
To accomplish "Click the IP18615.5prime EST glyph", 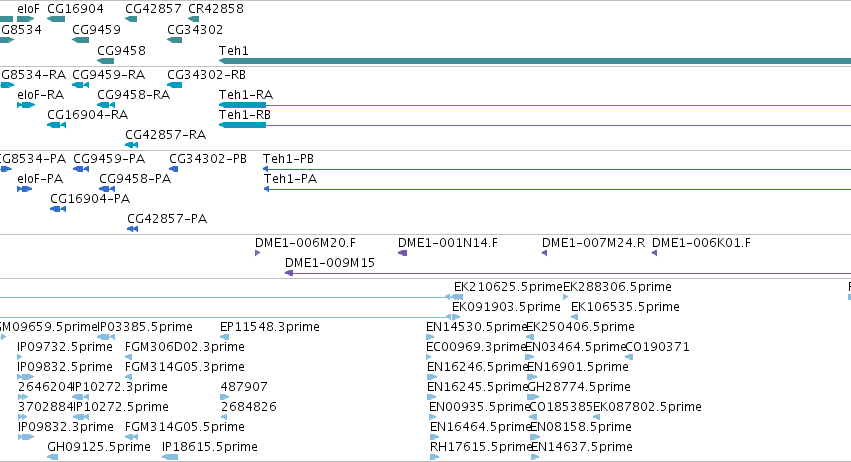I will (x=170, y=457).
